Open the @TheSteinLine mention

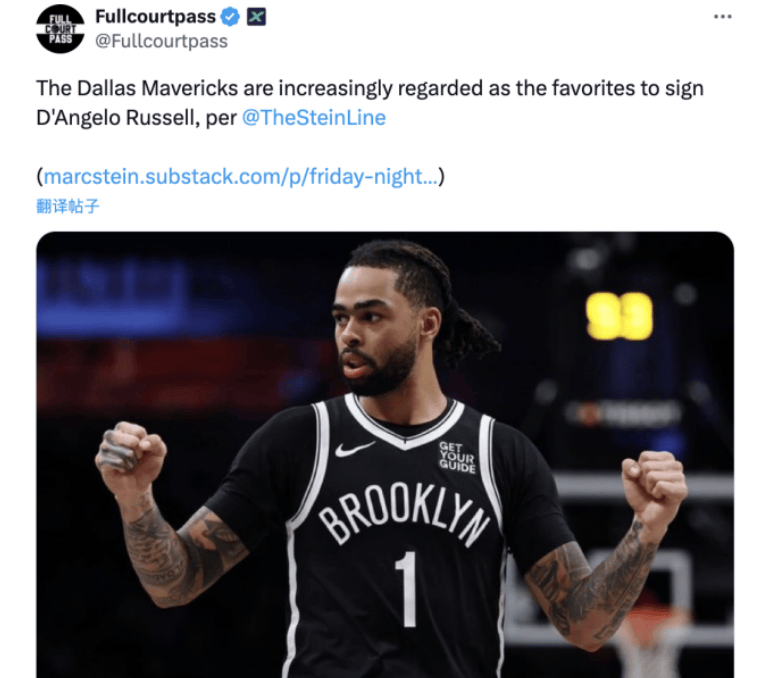(314, 118)
